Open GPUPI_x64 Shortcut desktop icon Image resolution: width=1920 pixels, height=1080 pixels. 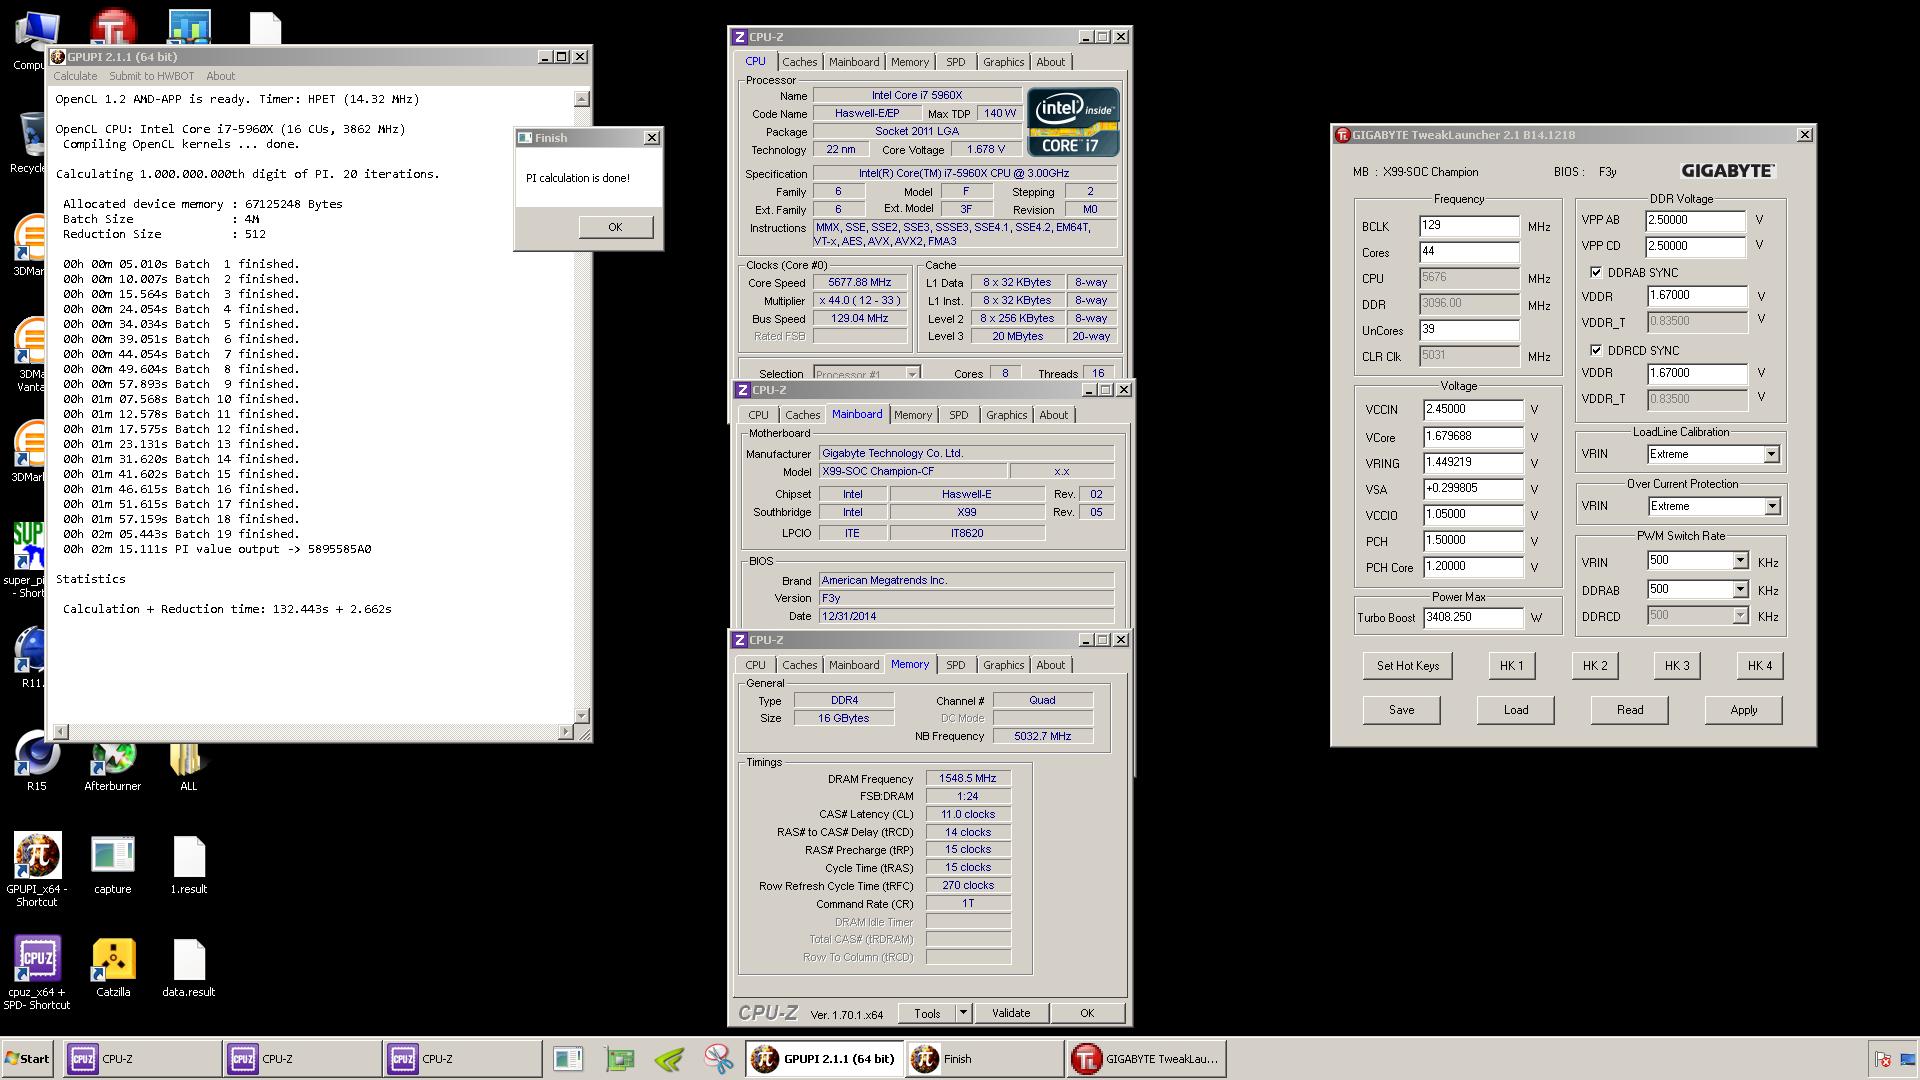(x=37, y=868)
